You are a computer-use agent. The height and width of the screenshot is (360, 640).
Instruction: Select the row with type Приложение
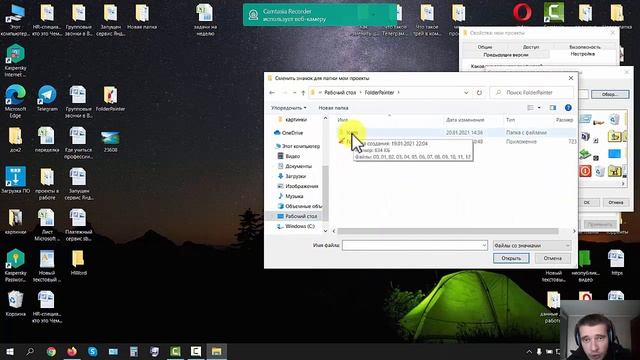pyautogui.click(x=456, y=142)
